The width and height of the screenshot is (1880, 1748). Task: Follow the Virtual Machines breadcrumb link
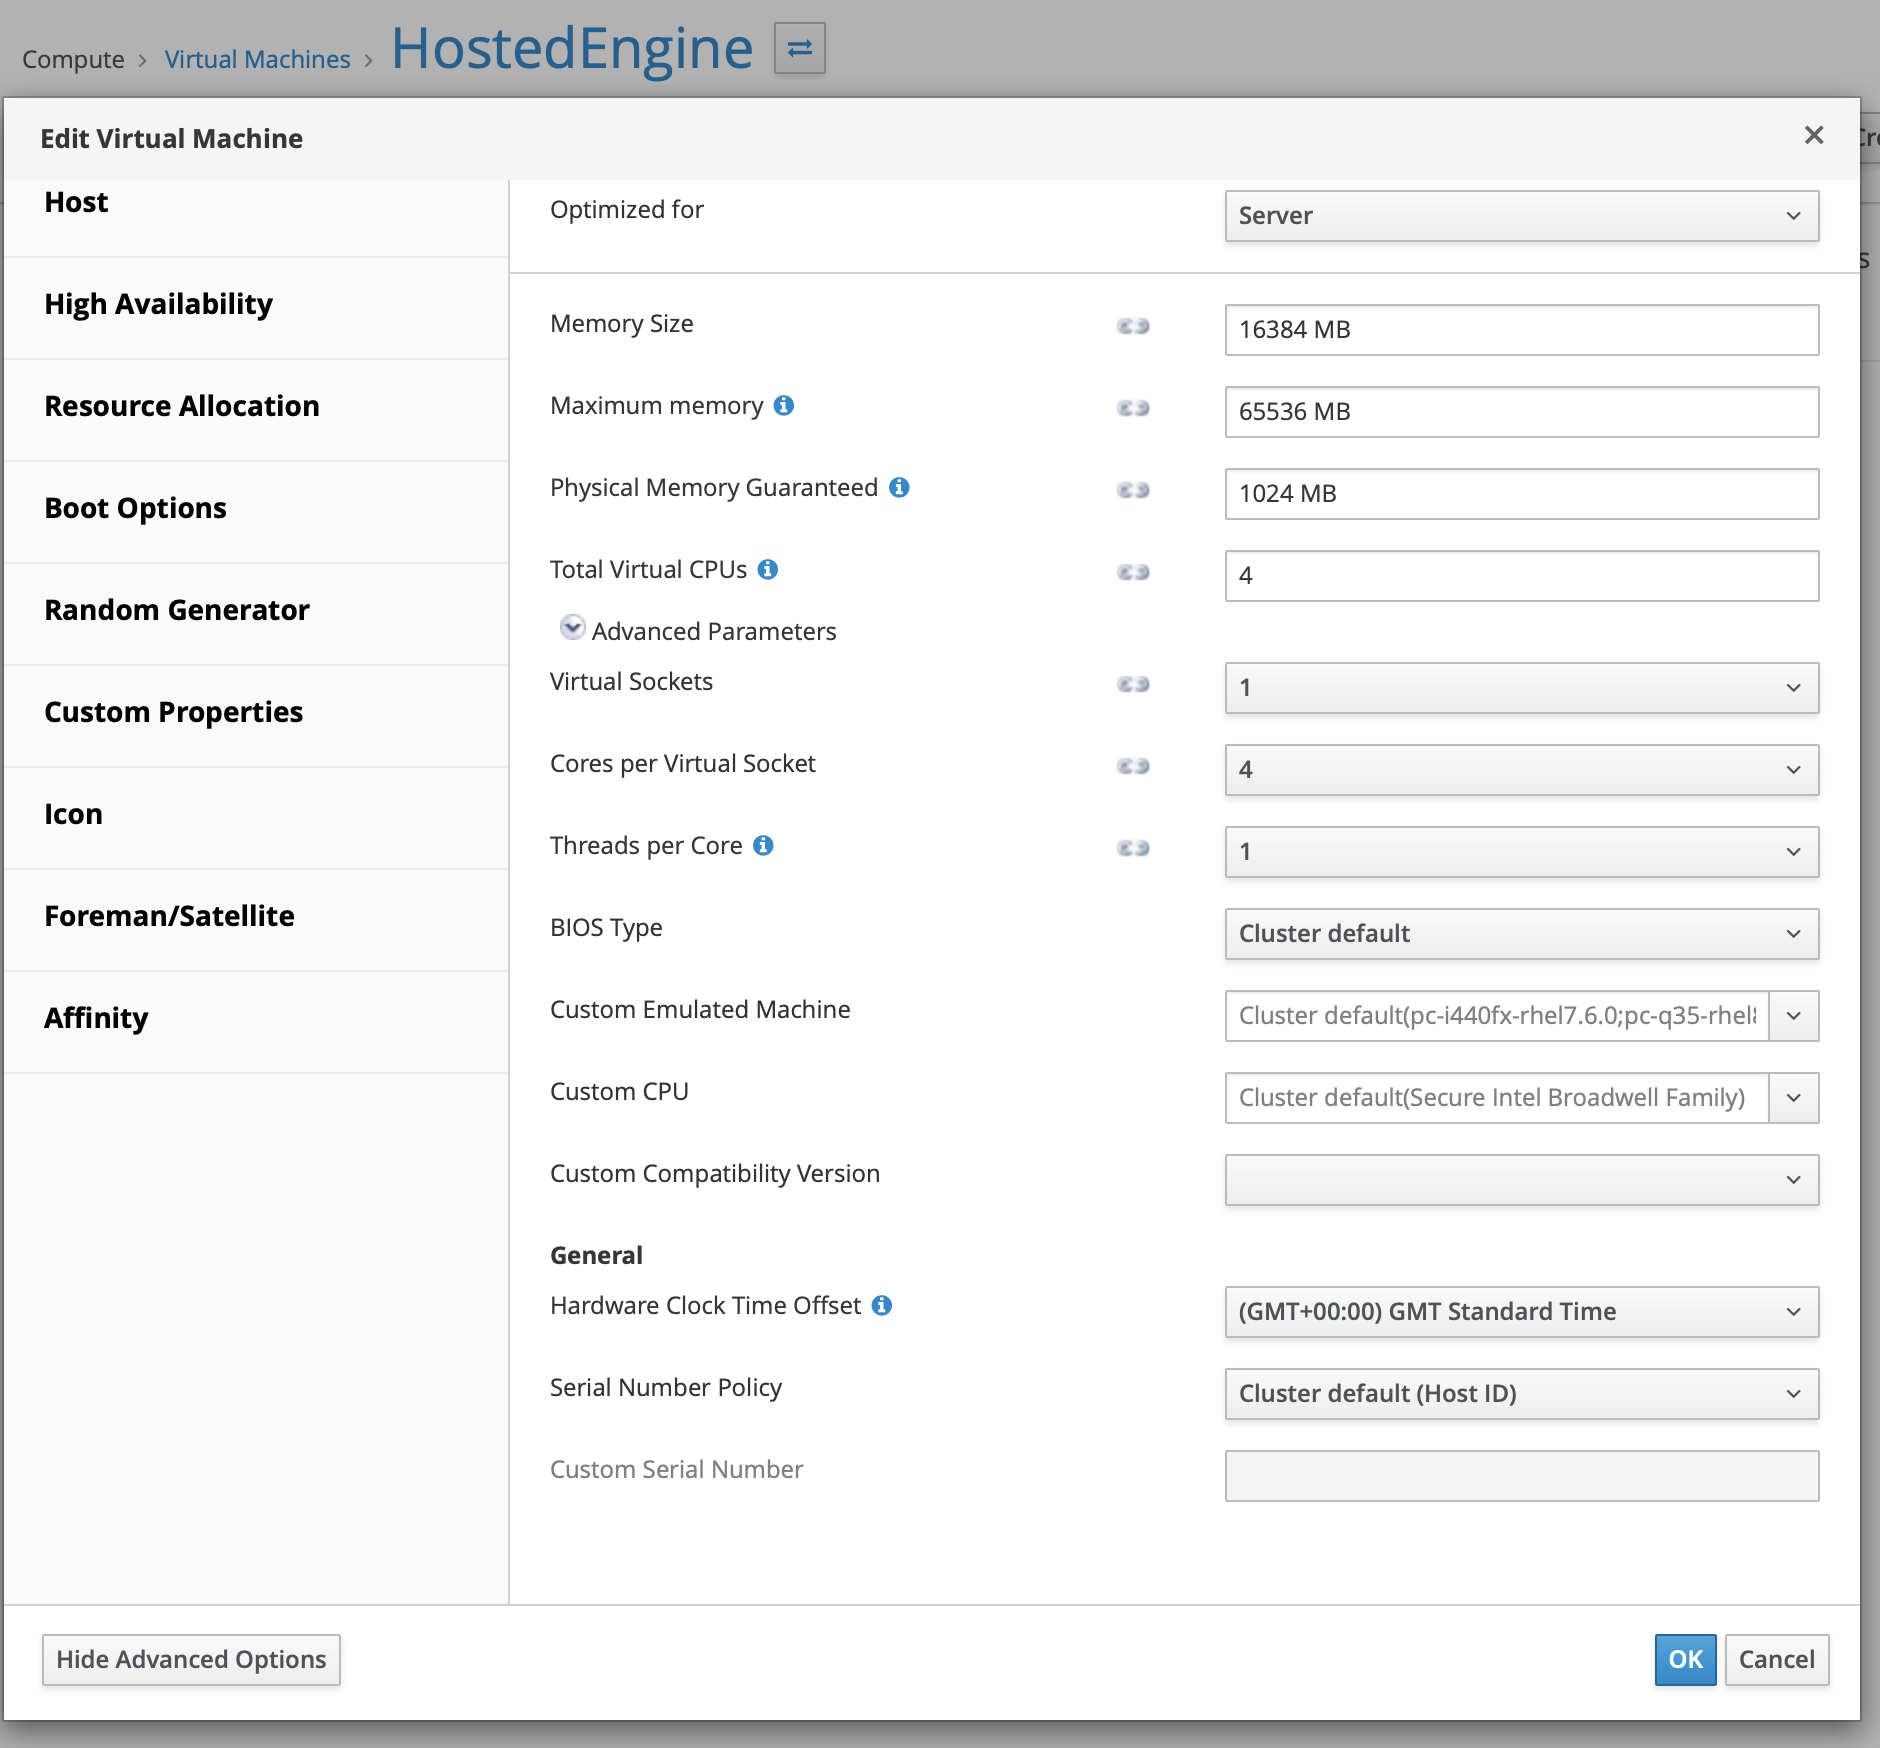257,59
